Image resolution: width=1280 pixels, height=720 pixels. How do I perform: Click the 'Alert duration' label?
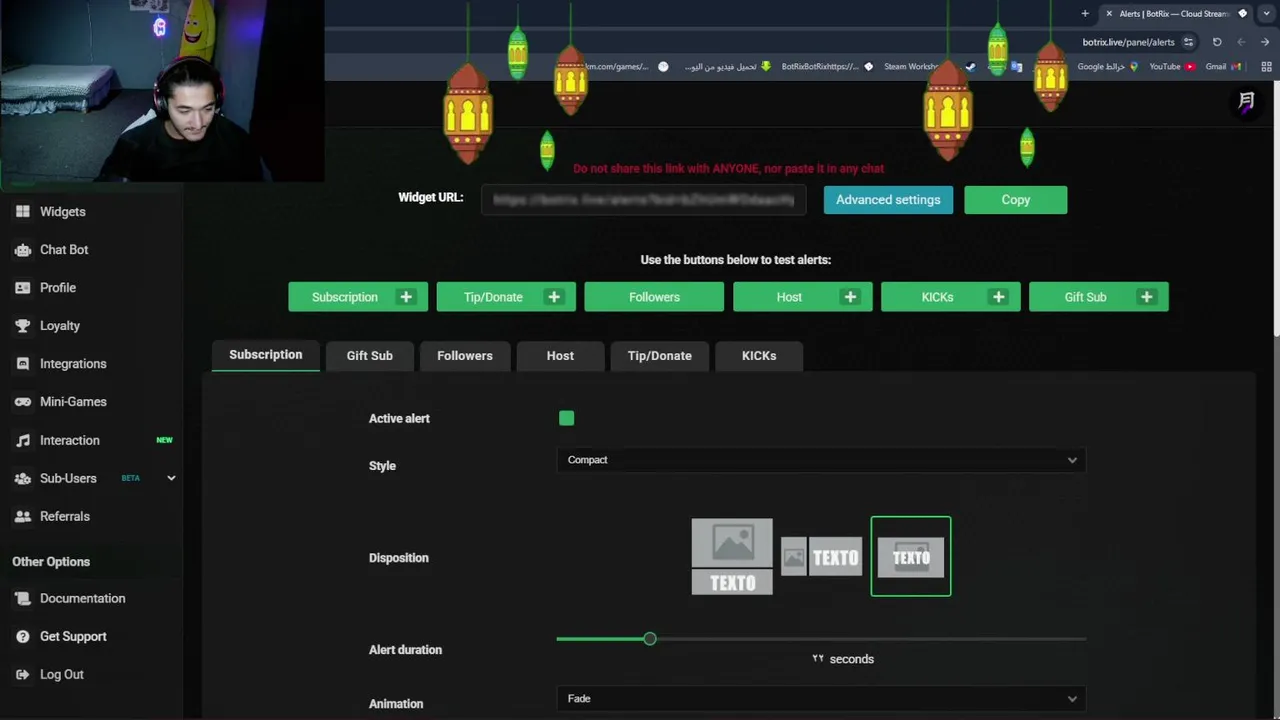point(405,650)
